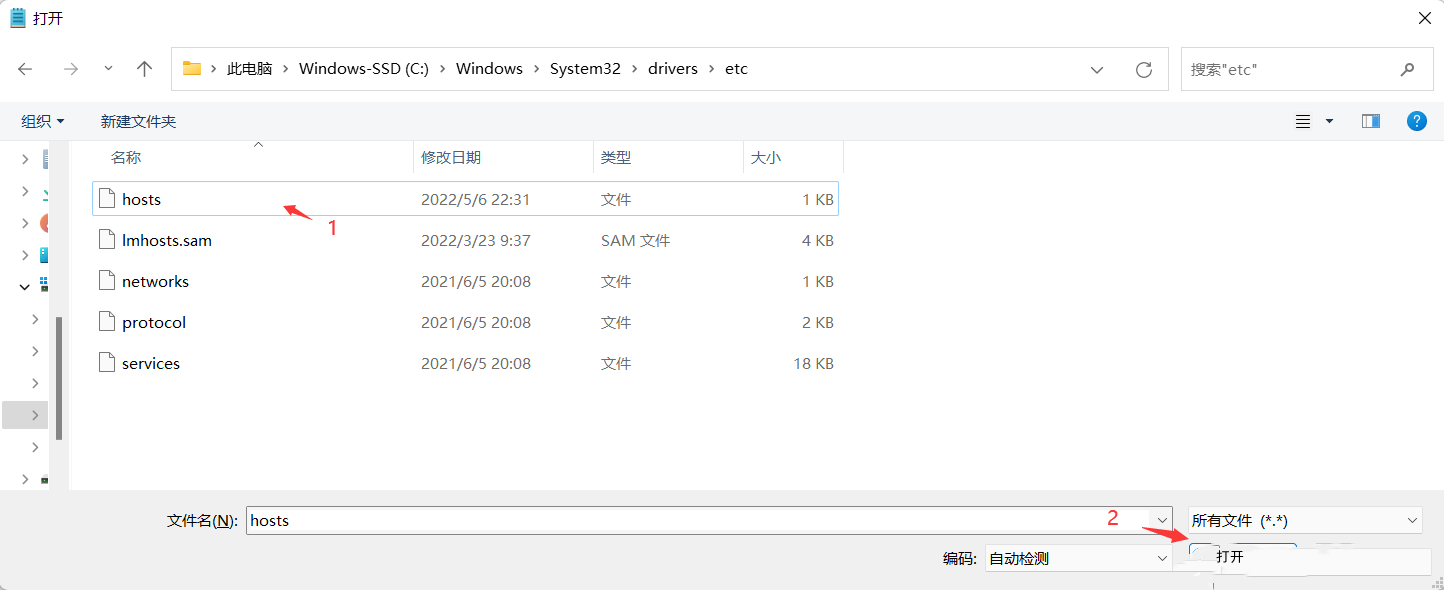
Task: Click the blue Help question mark icon
Action: point(1417,120)
